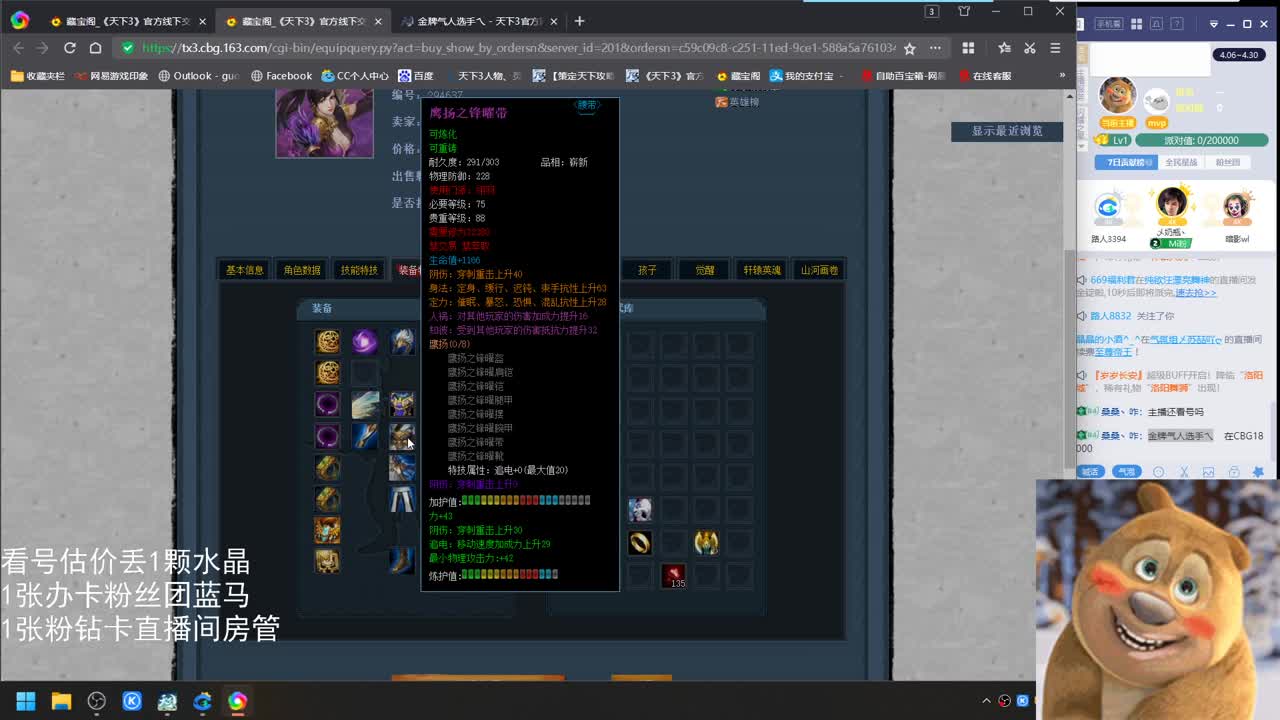
Task: Click the streamer bear avatar in panel
Action: tap(1117, 96)
